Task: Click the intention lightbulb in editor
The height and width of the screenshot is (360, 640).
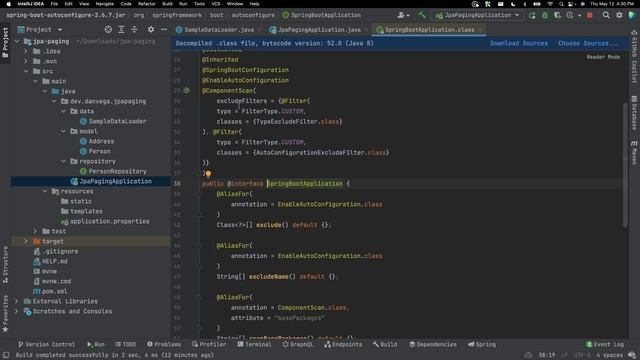Action: 208,173
